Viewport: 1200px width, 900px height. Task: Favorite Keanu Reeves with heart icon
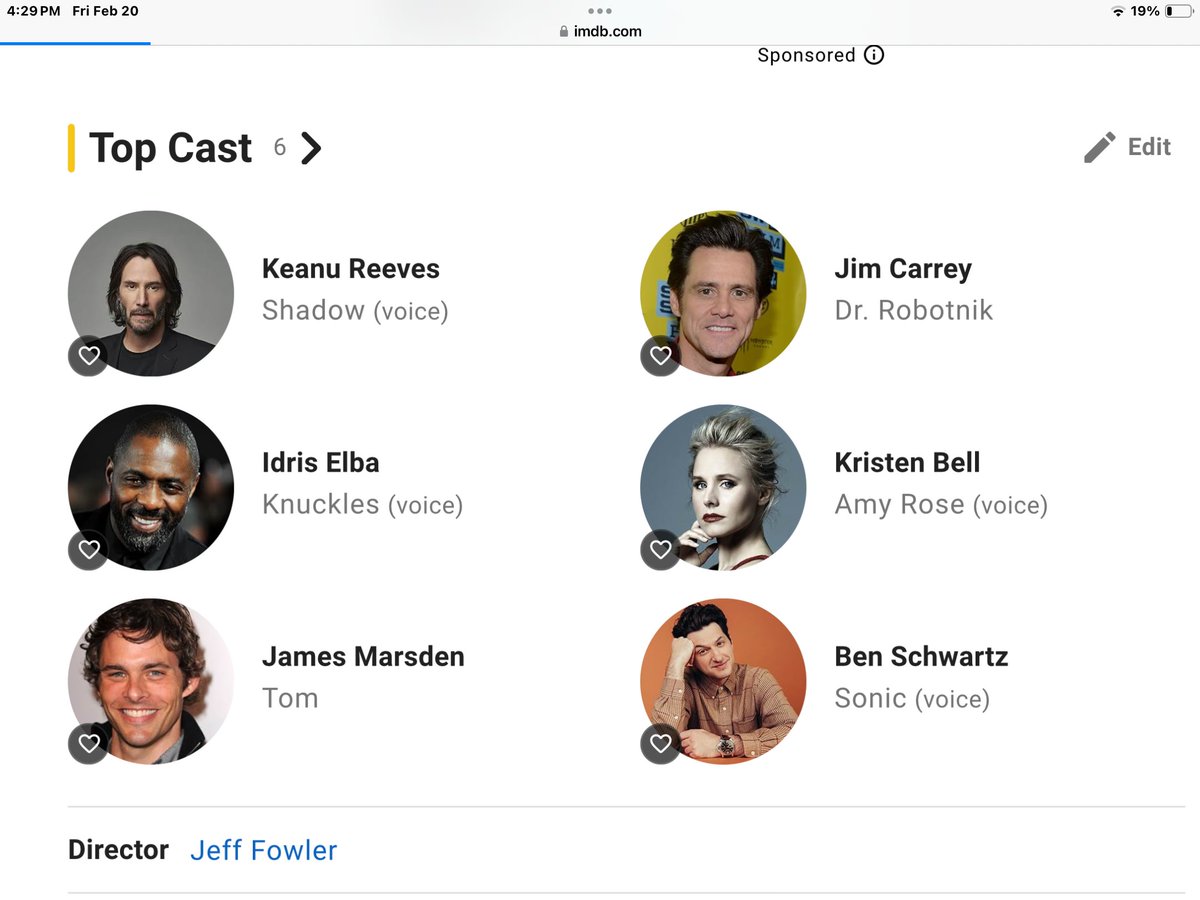[89, 356]
